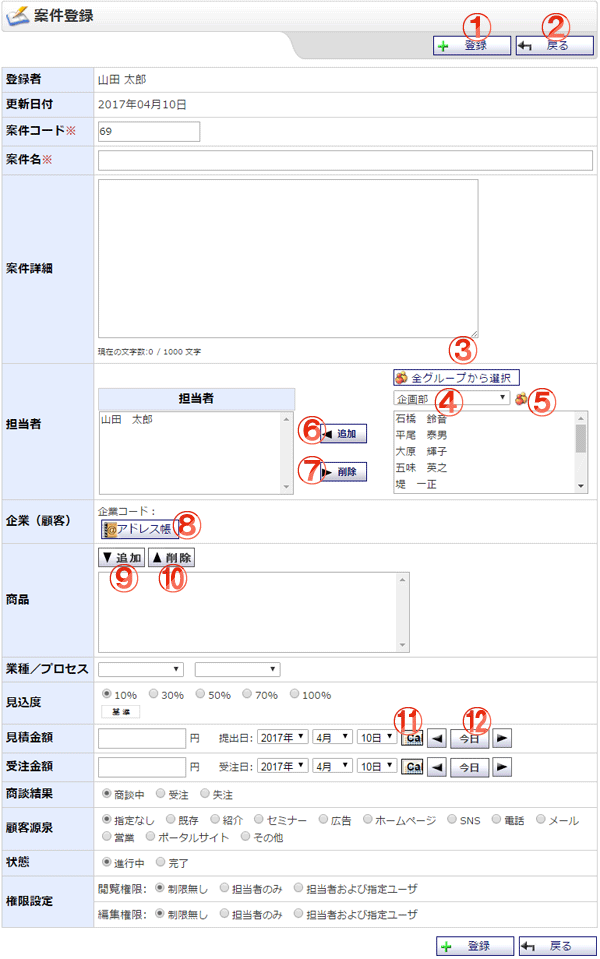This screenshot has width=600, height=959.
Task: Click the 追加 button for 担当者
Action: 343,434
